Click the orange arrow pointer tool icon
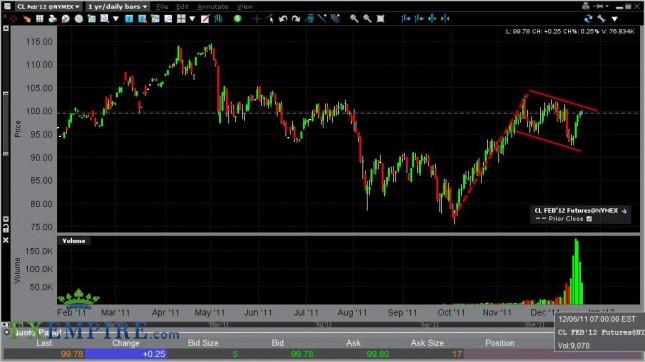The image size is (645, 362). coord(27,19)
